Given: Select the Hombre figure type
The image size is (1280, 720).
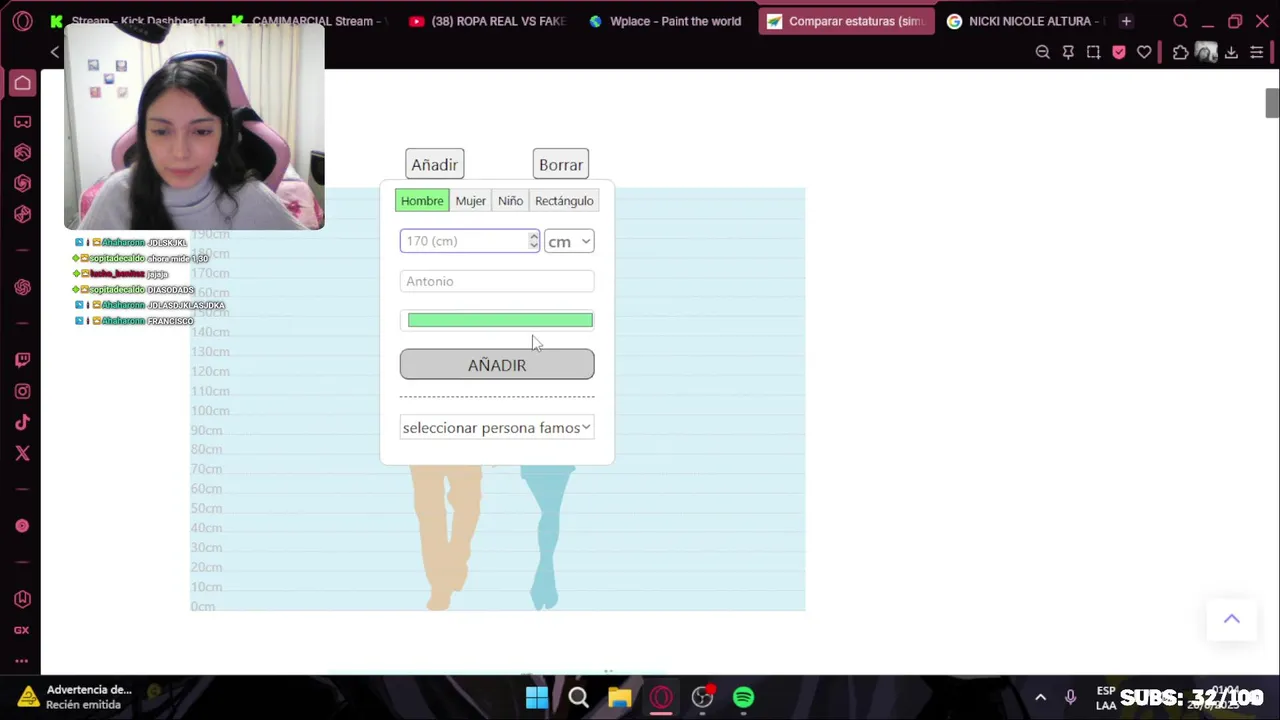Looking at the screenshot, I should pyautogui.click(x=422, y=201).
